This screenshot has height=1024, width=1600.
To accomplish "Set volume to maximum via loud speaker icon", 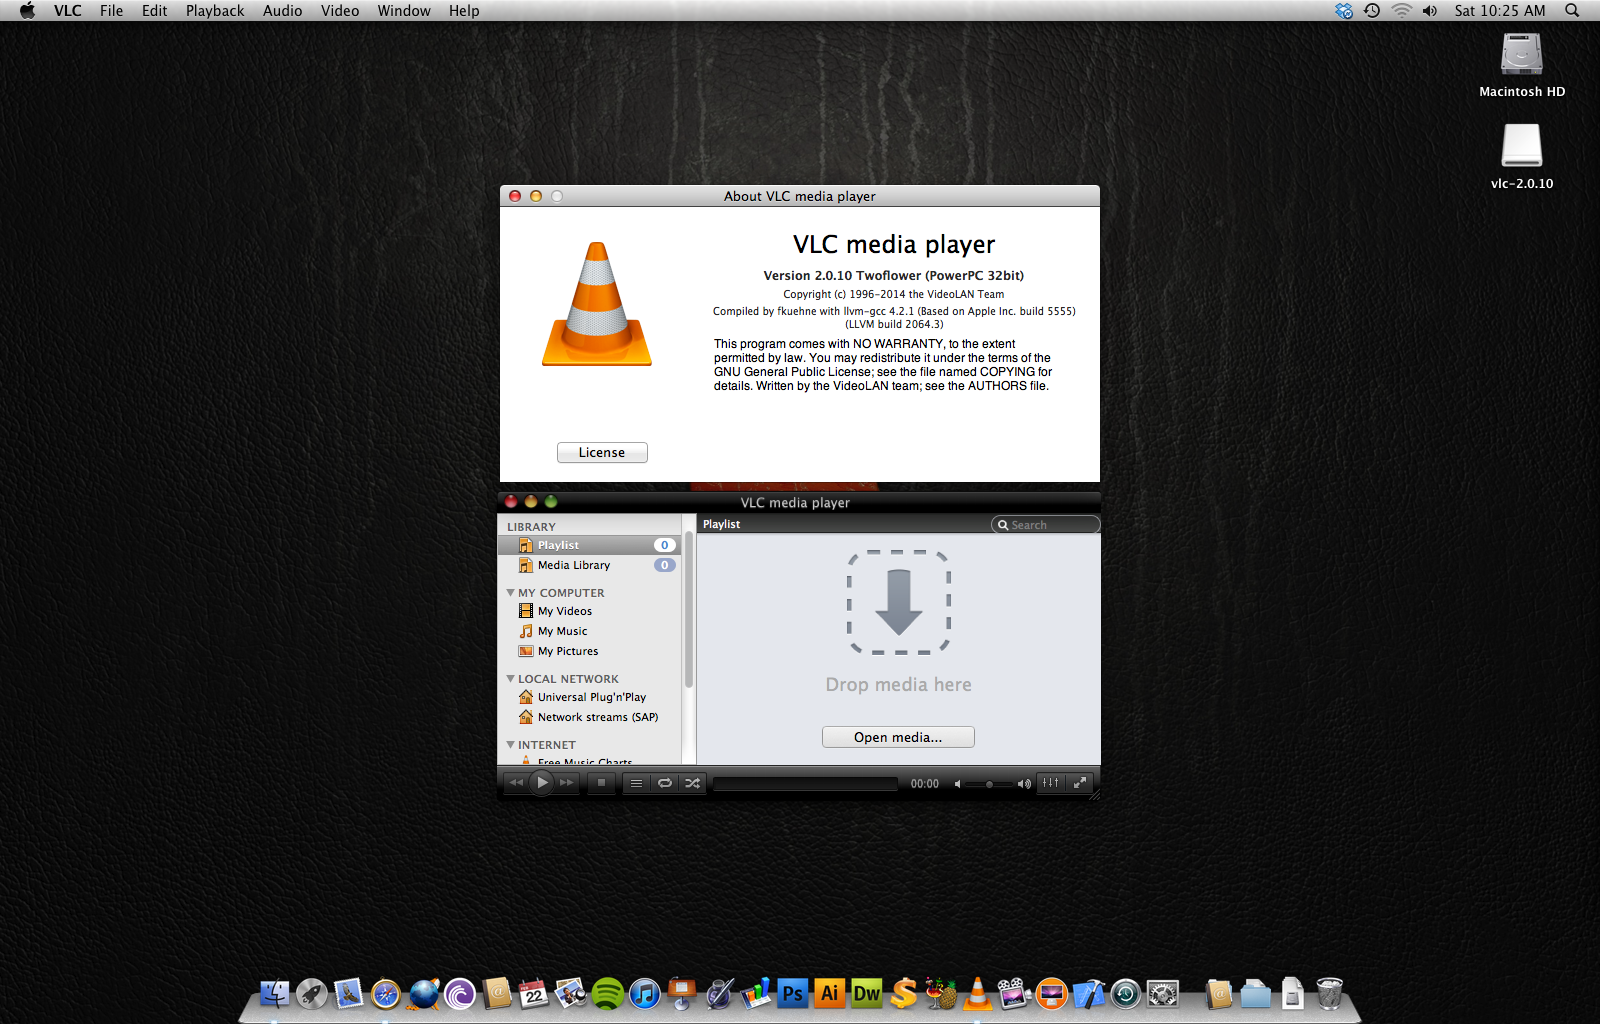I will 1024,784.
